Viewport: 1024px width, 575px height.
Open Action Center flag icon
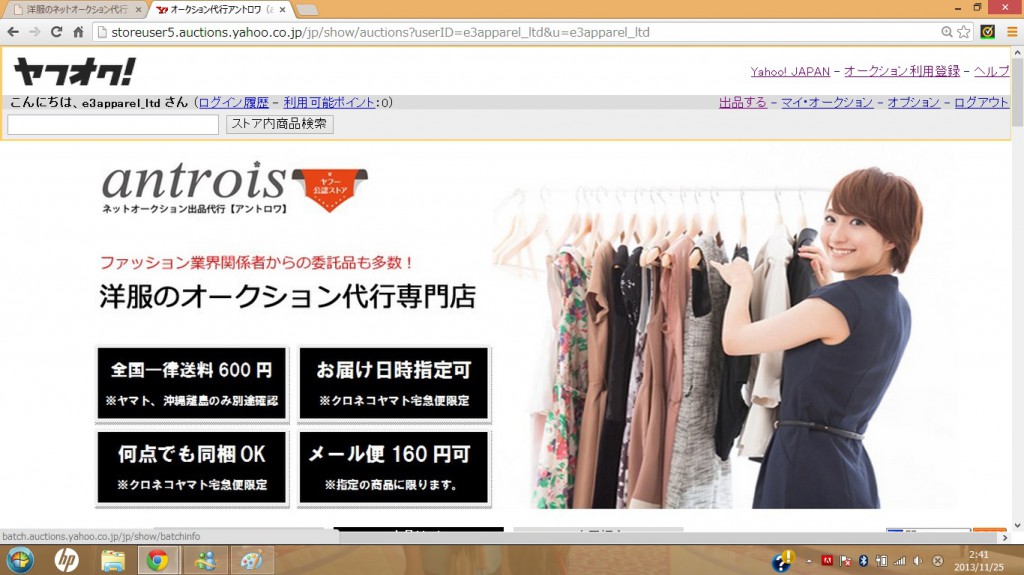845,561
